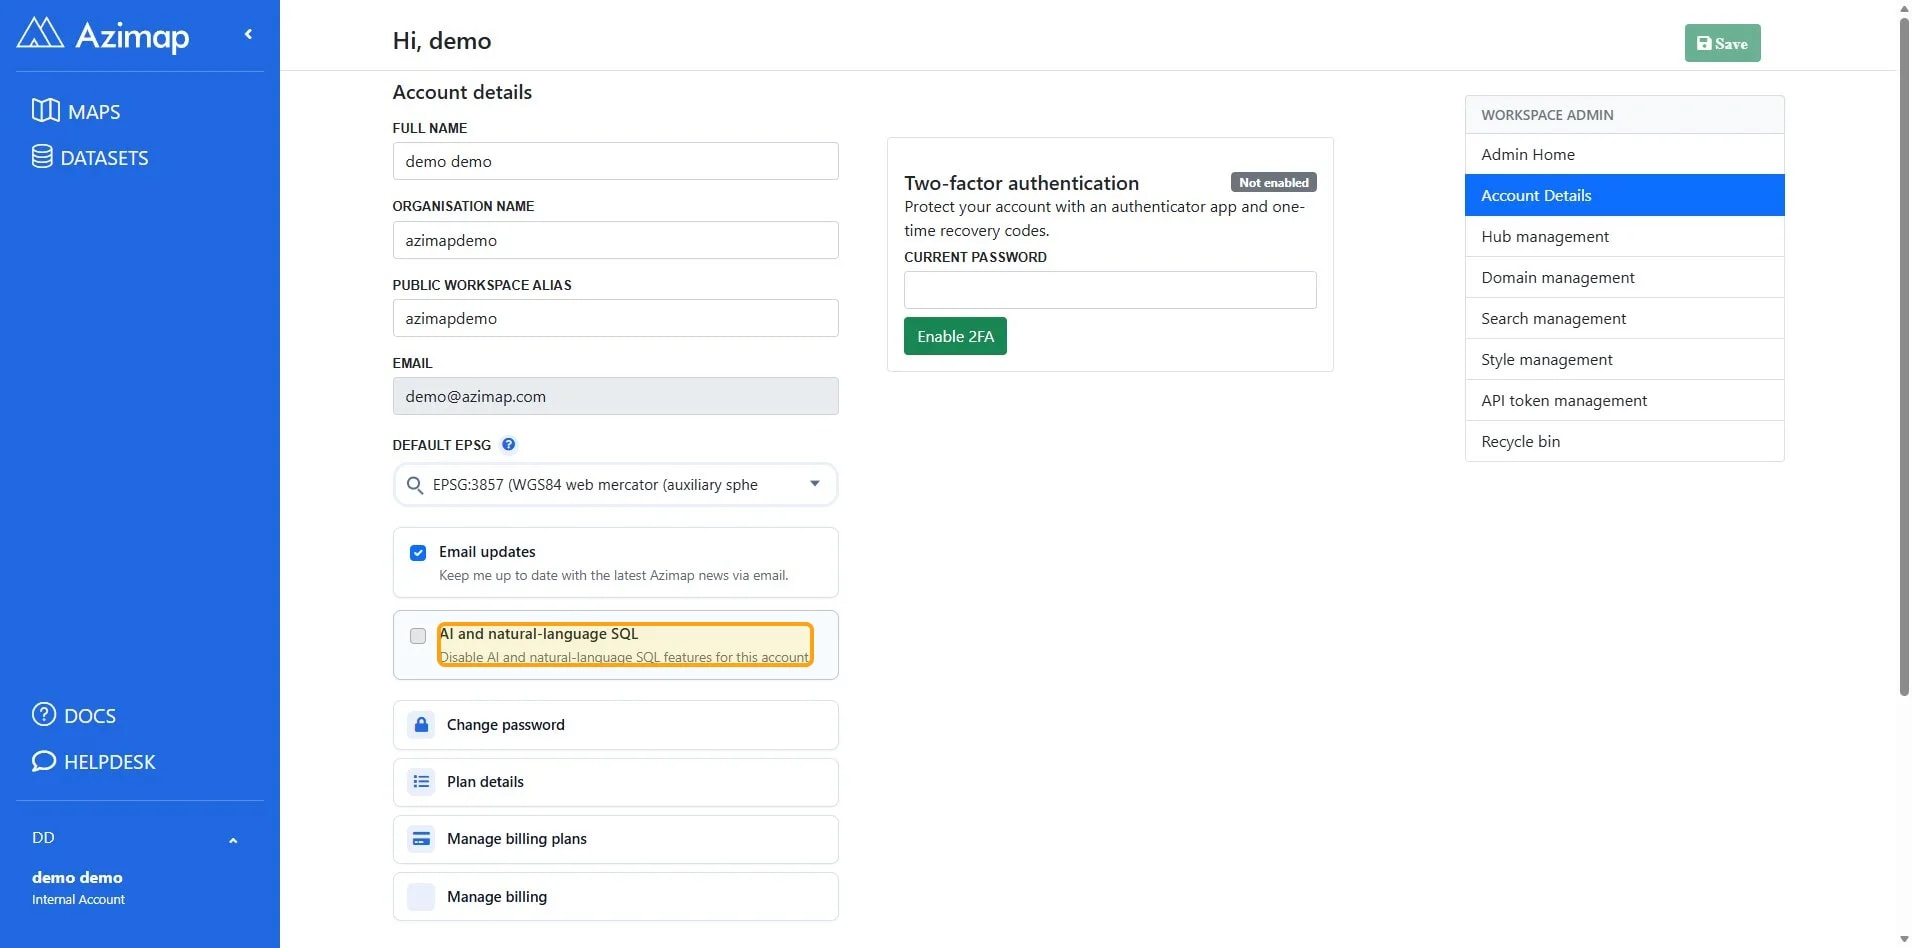Click the page vertical scrollbar
This screenshot has width=1912, height=948.
click(1903, 355)
